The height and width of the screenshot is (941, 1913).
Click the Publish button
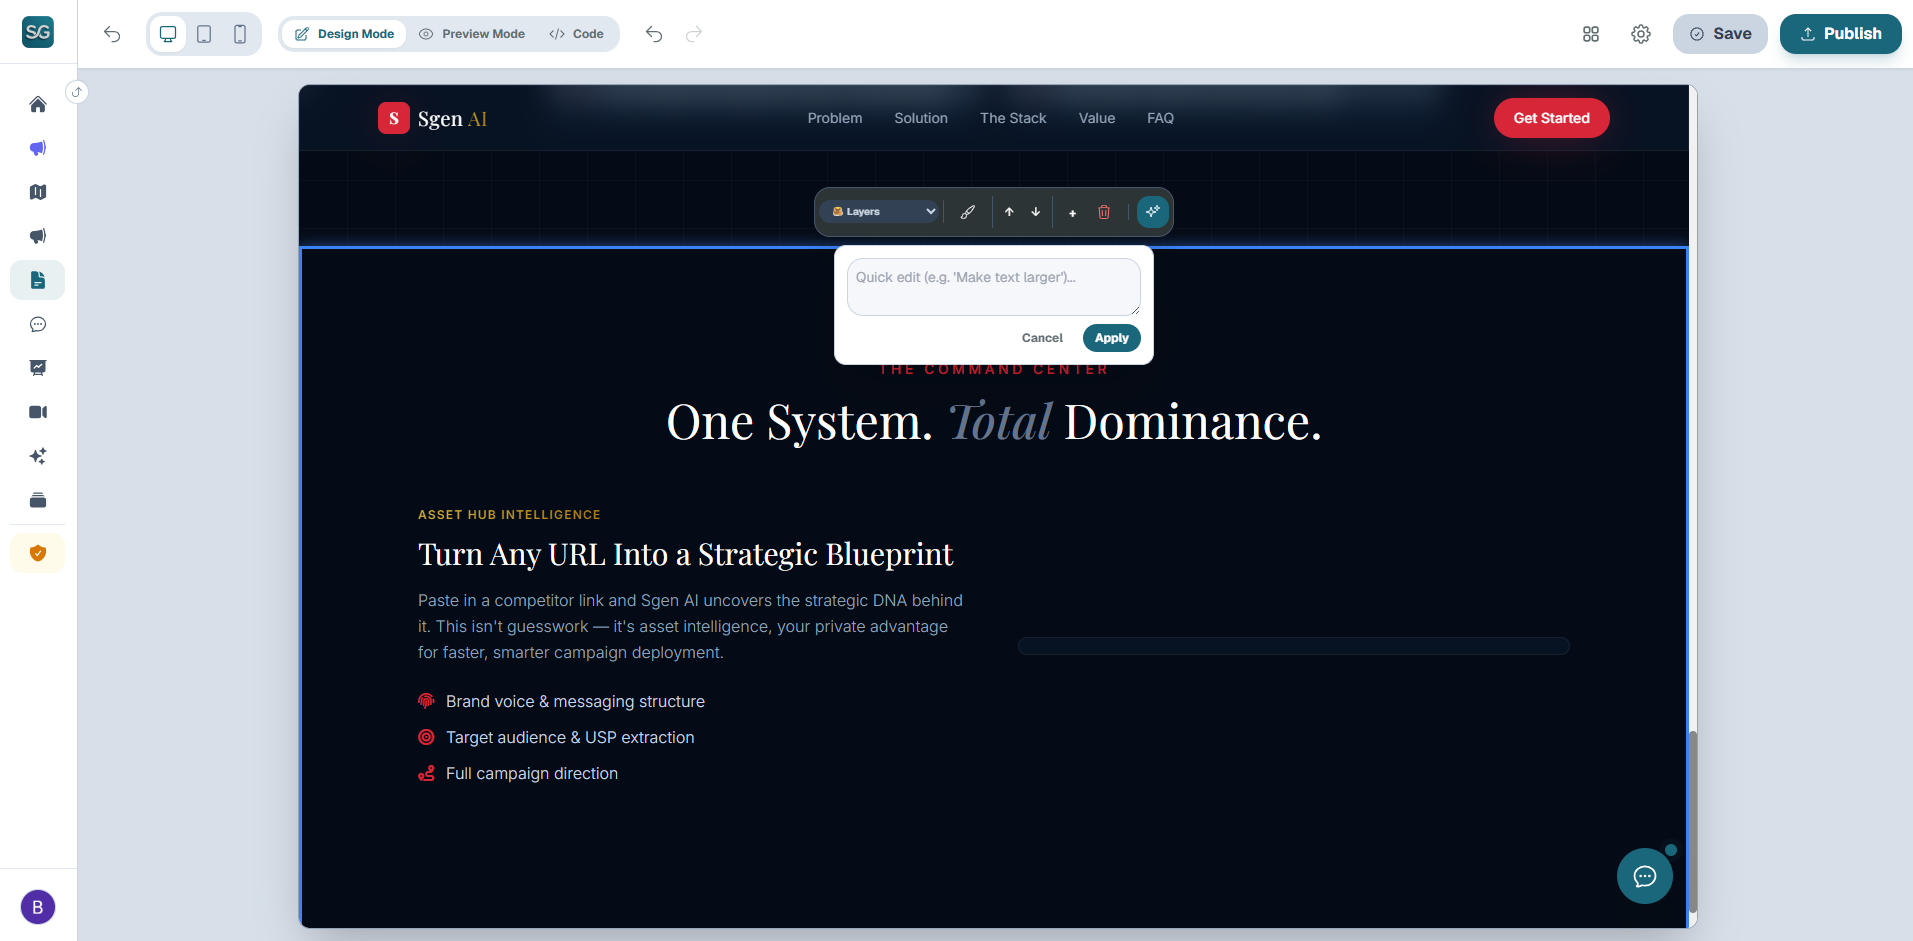click(1841, 34)
